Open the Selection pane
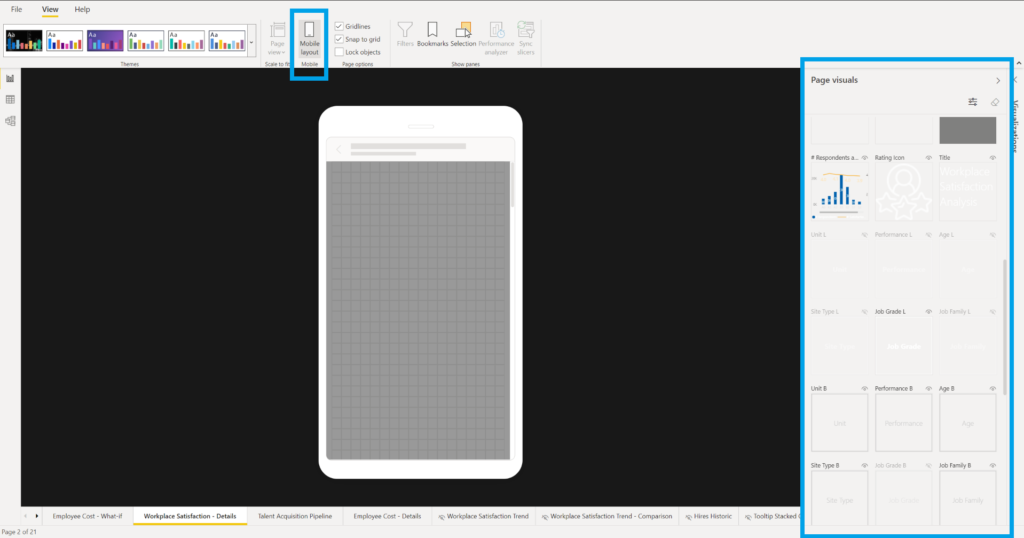Viewport: 1024px width, 538px height. click(x=463, y=35)
